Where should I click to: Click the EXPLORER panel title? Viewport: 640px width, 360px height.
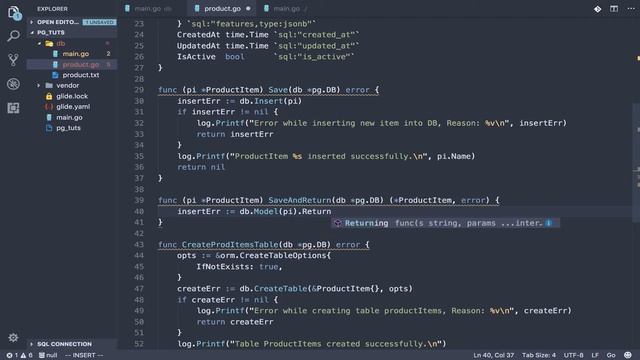coord(52,9)
